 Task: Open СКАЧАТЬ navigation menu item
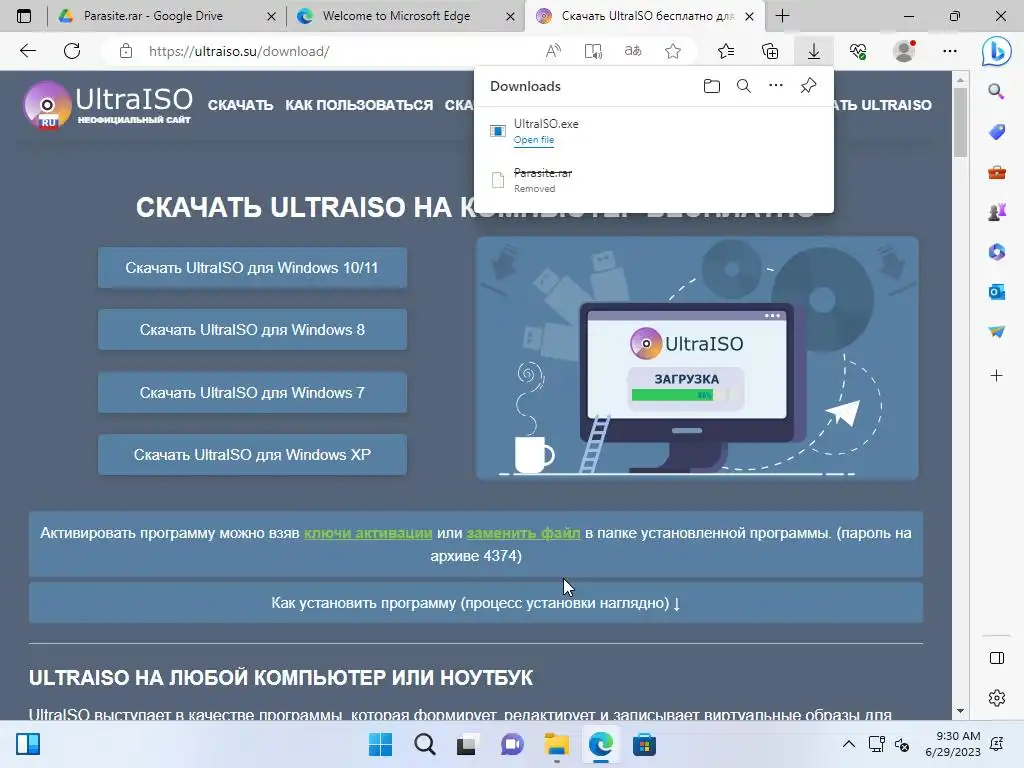pyautogui.click(x=240, y=105)
